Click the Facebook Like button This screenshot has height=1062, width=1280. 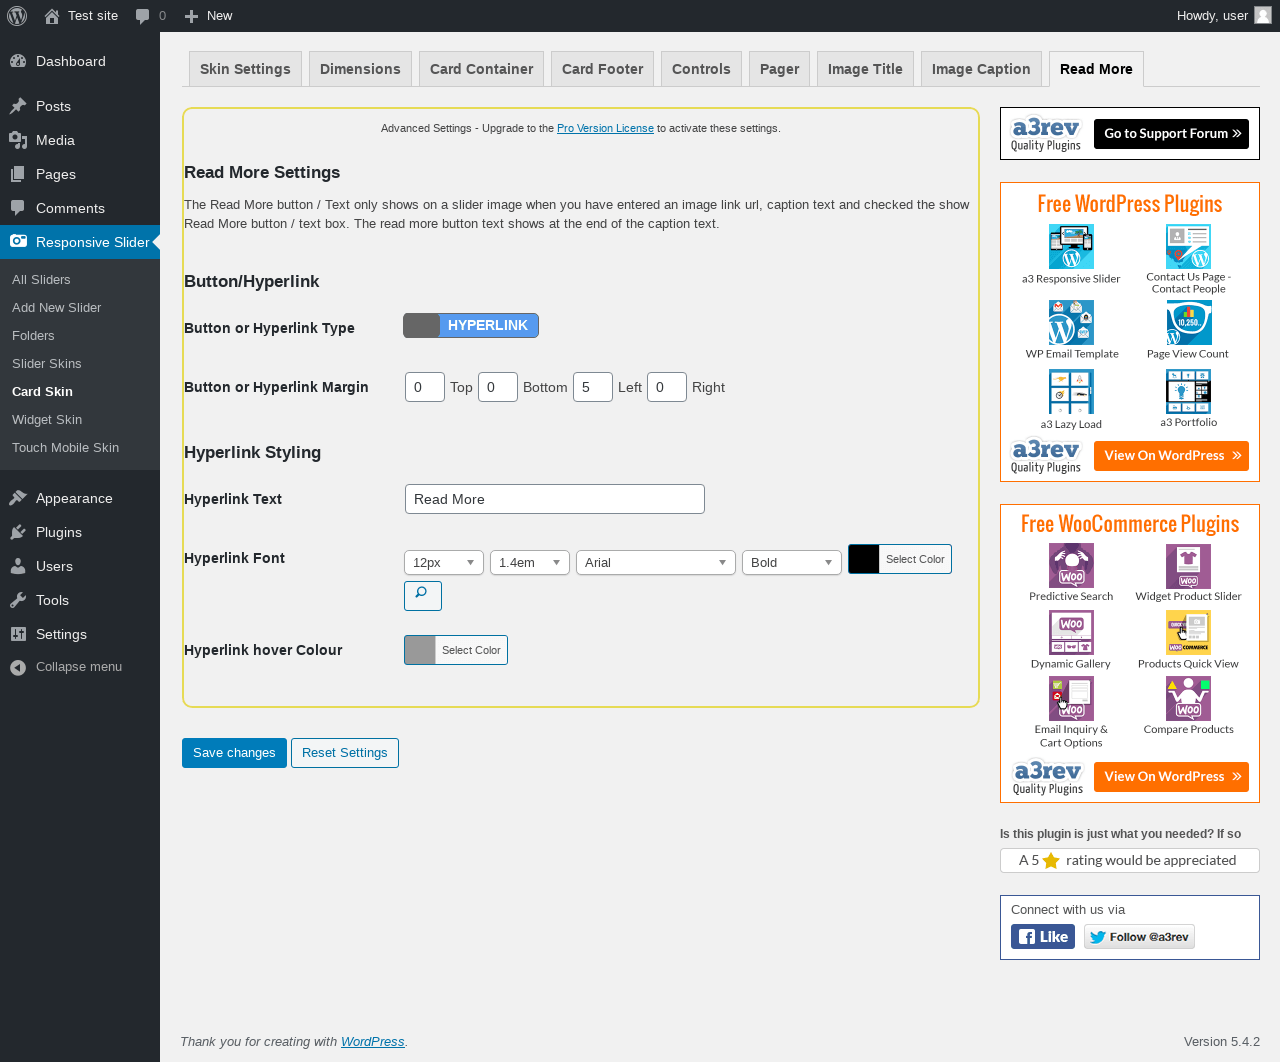point(1043,937)
